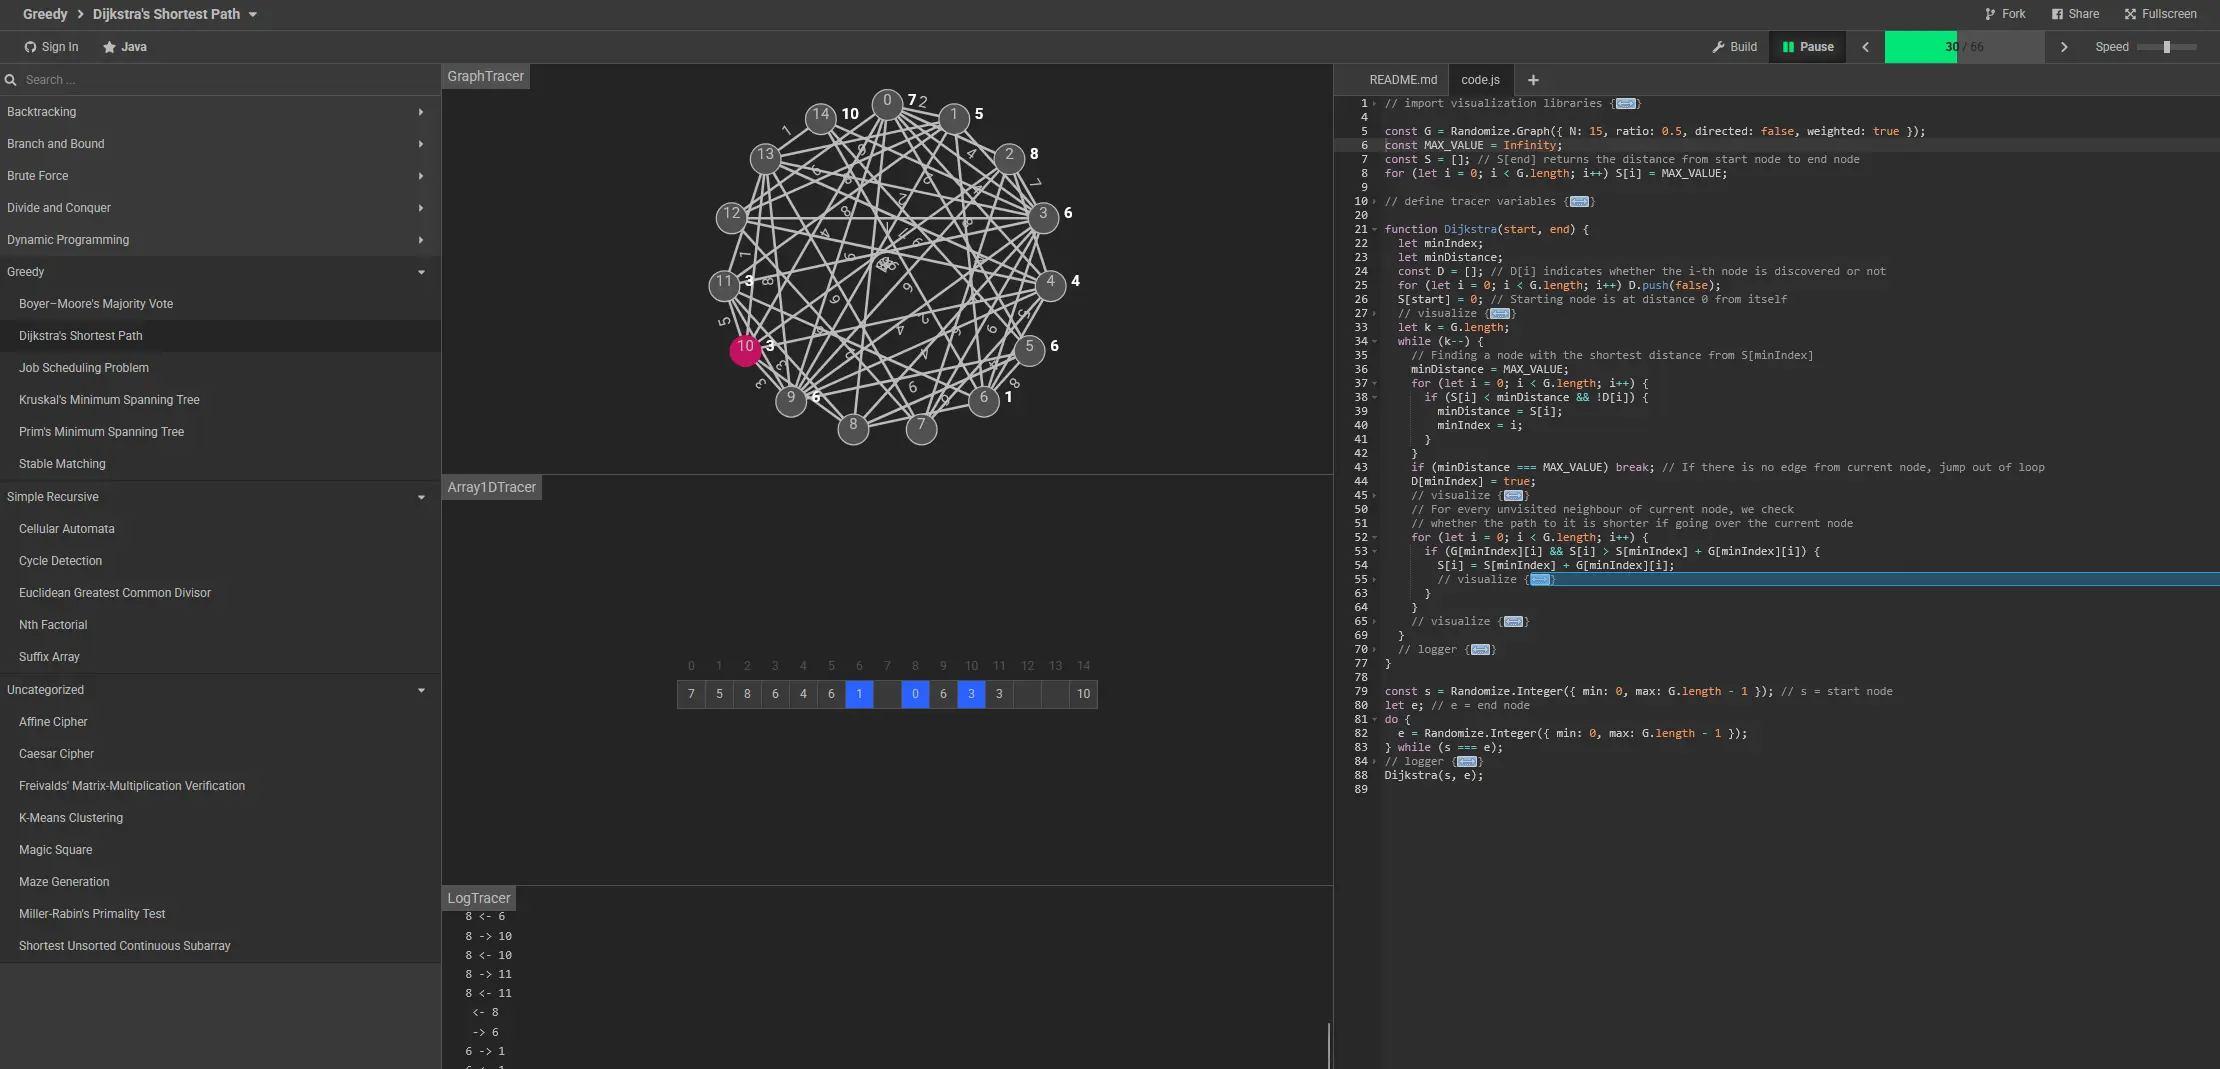Open Sign In with GitHub icon
This screenshot has height=1069, width=2220.
click(x=30, y=47)
